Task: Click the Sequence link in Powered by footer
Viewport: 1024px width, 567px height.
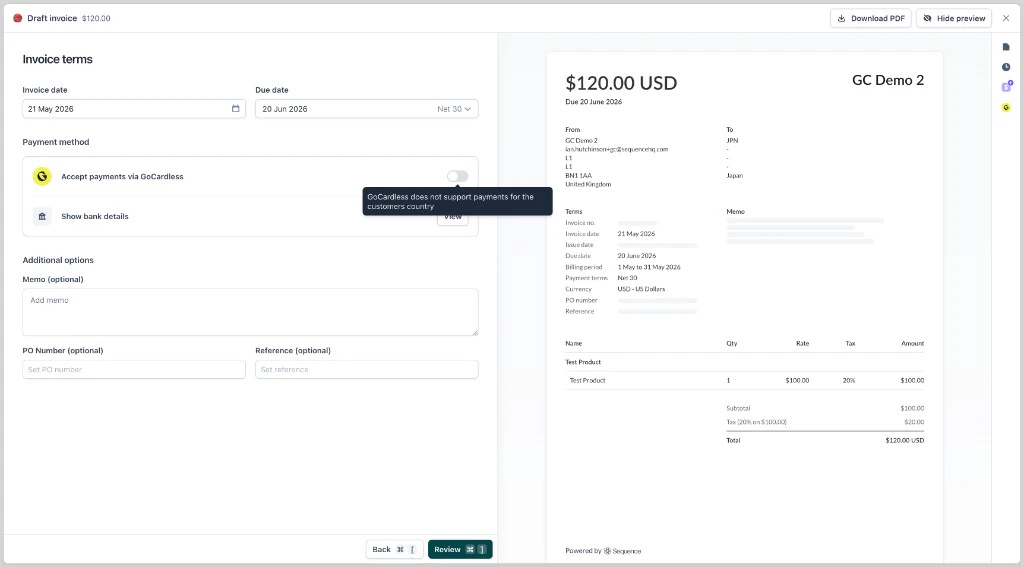Action: click(x=622, y=551)
